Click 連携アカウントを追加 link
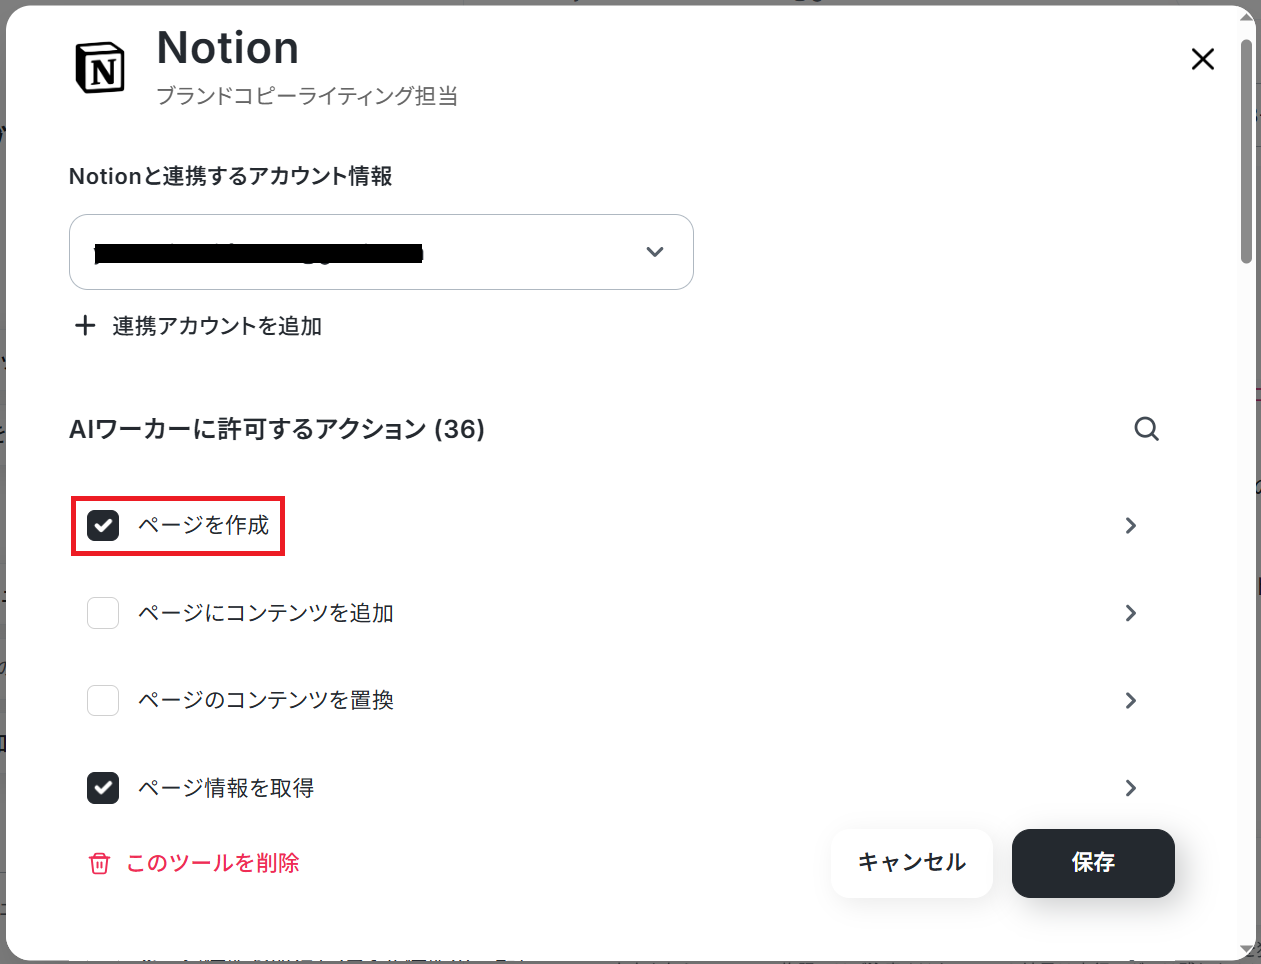The image size is (1261, 964). coord(217,326)
